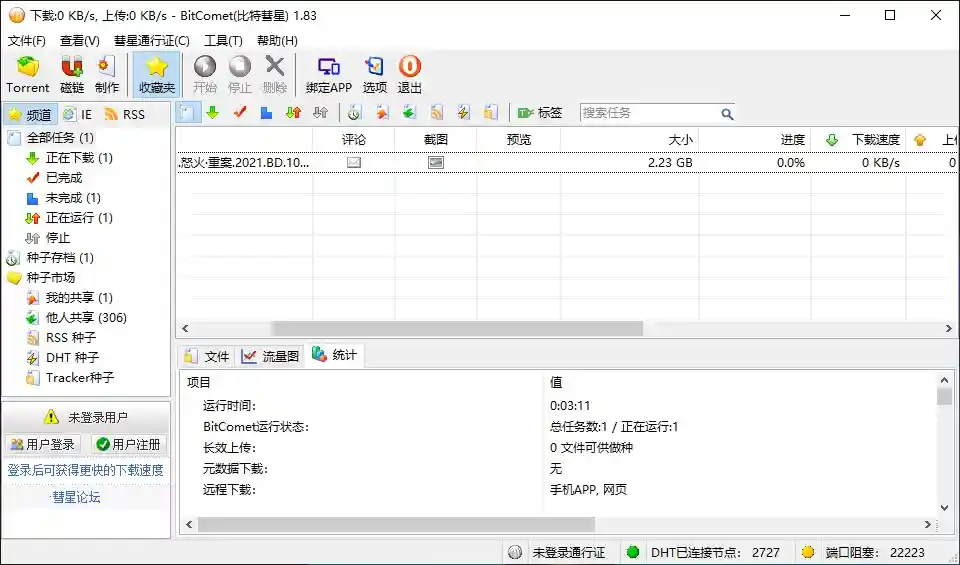
Task: Click folder Tracker torrents icon in filter bar
Action: coord(490,113)
